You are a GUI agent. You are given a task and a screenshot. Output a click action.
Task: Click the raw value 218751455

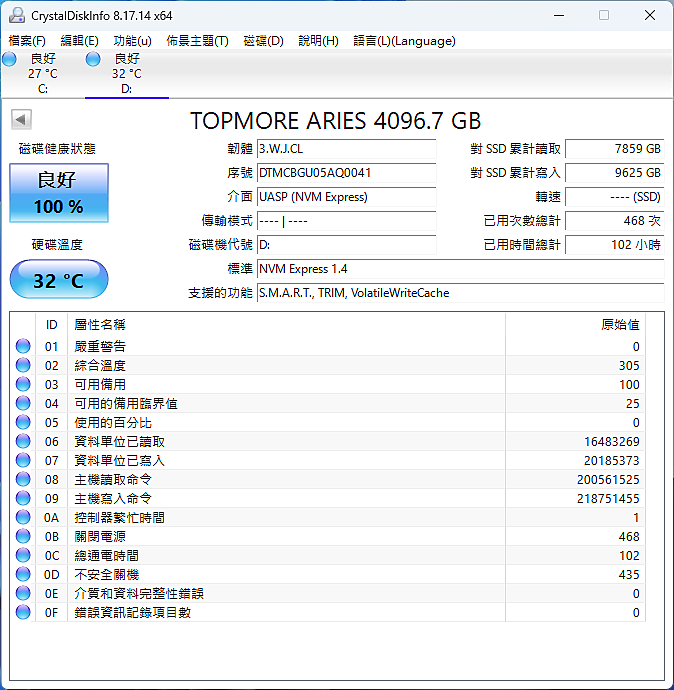(608, 498)
